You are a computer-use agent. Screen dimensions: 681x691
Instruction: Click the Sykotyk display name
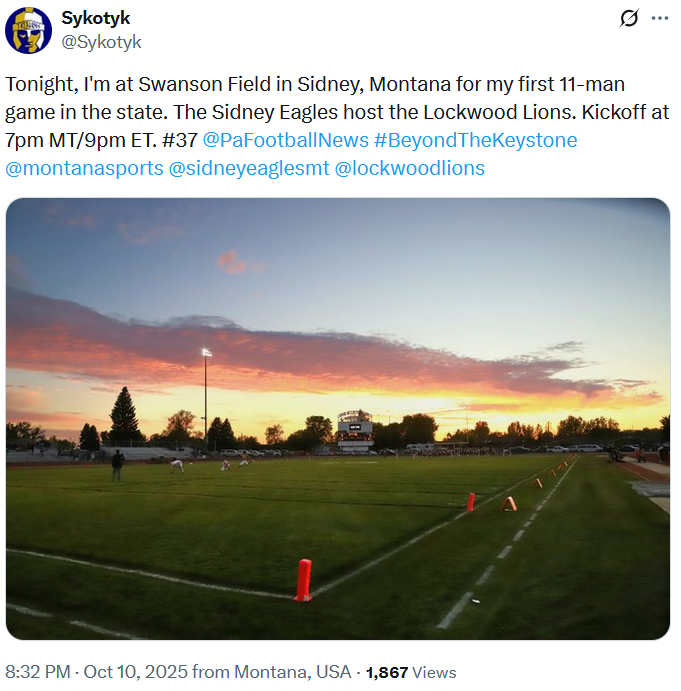point(95,18)
